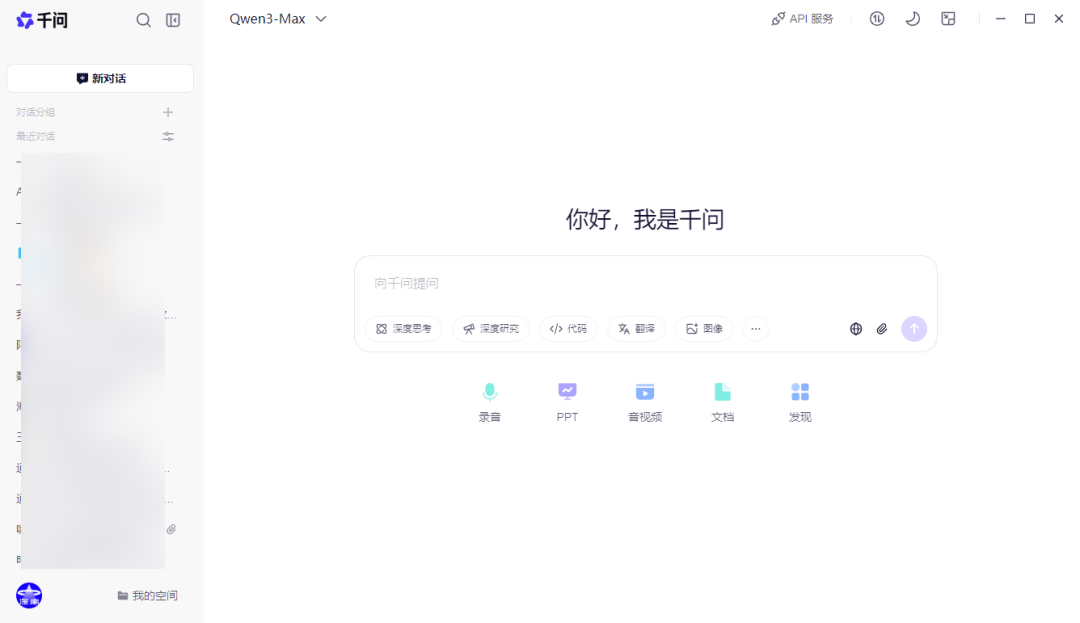Click the search icon in the sidebar
This screenshot has height=623, width=1080.
click(143, 19)
